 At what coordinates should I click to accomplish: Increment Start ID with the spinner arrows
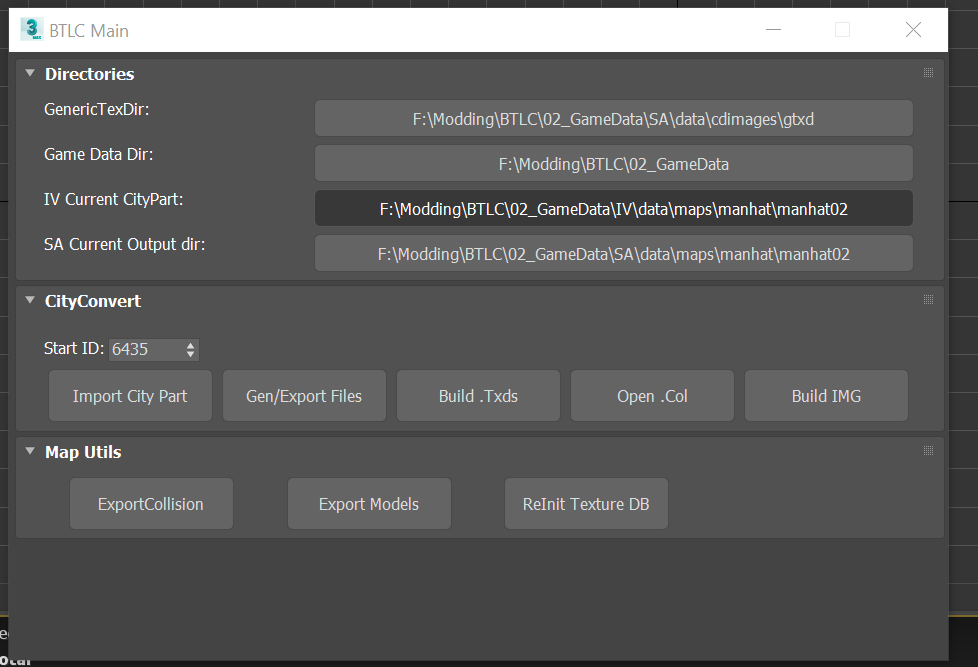coord(190,345)
